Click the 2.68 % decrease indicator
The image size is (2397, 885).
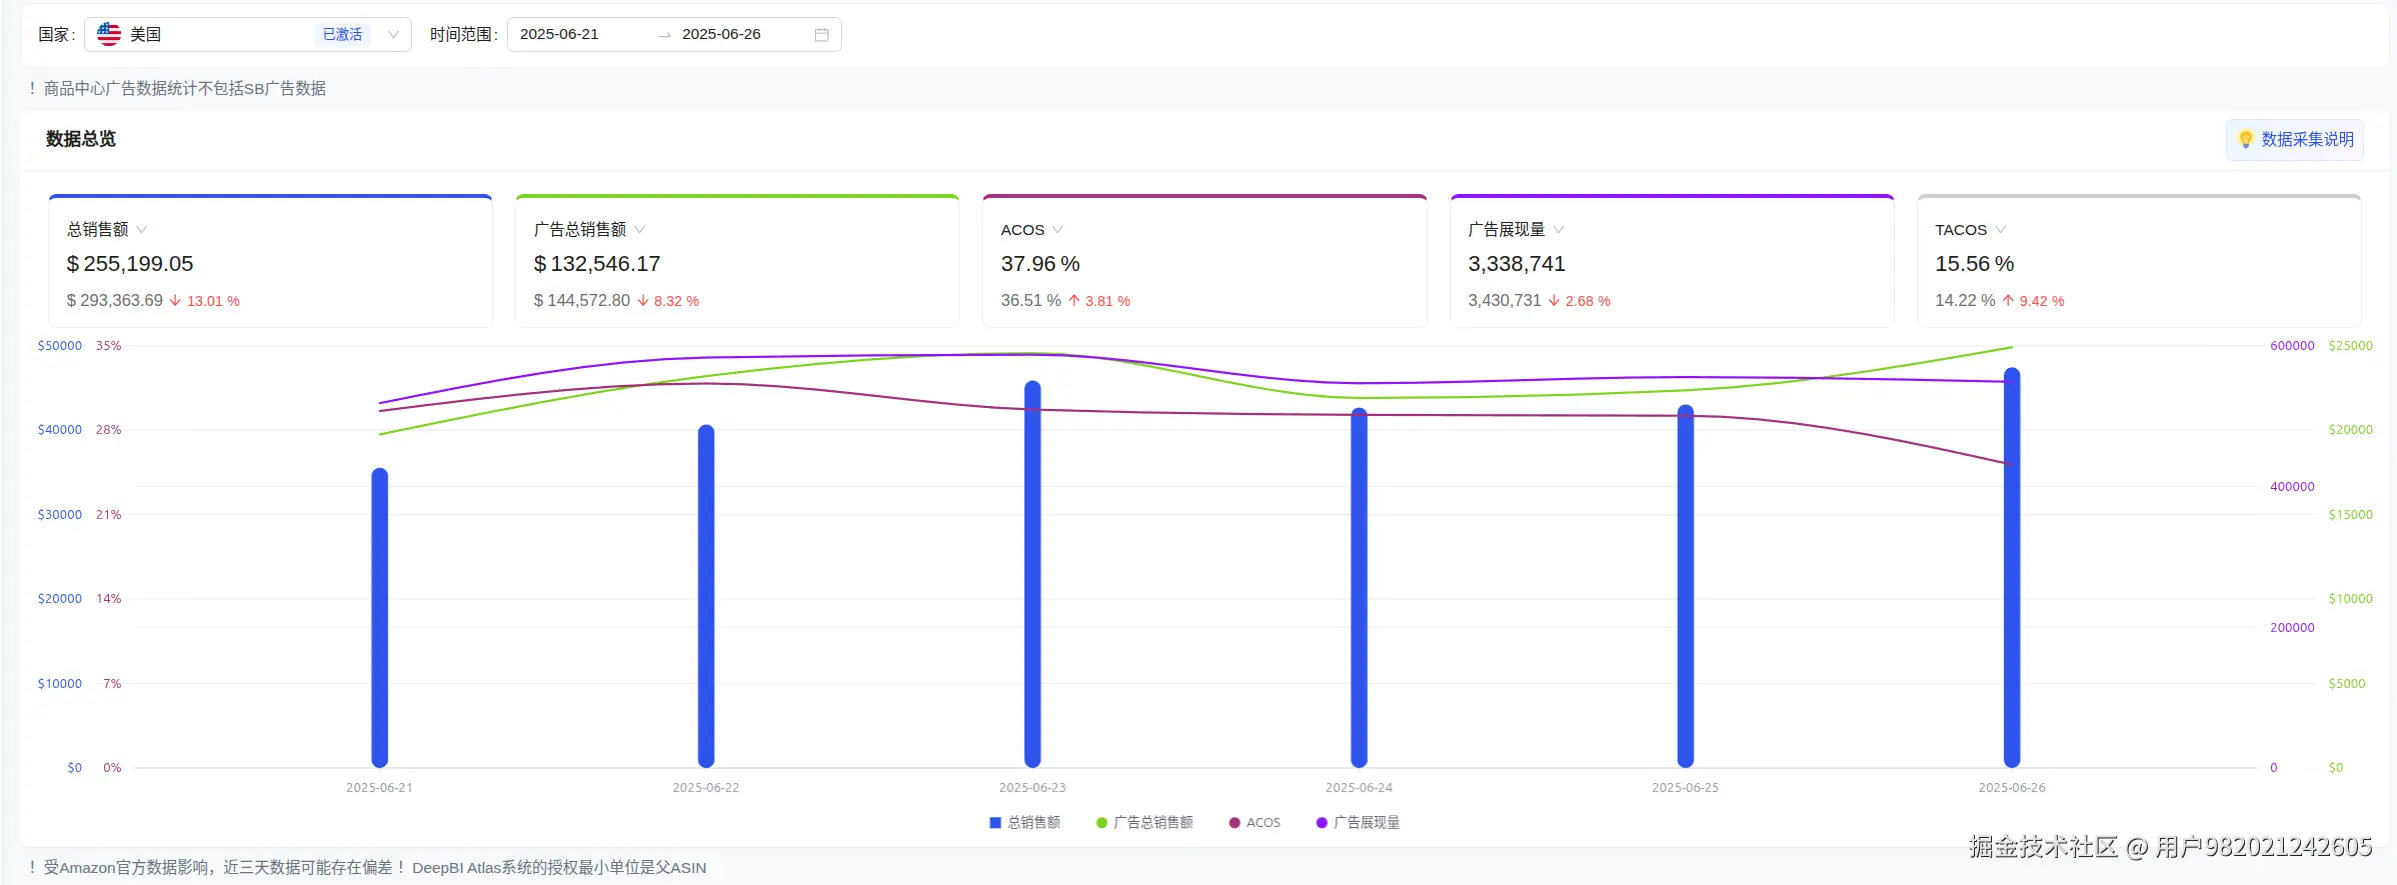tap(1579, 301)
